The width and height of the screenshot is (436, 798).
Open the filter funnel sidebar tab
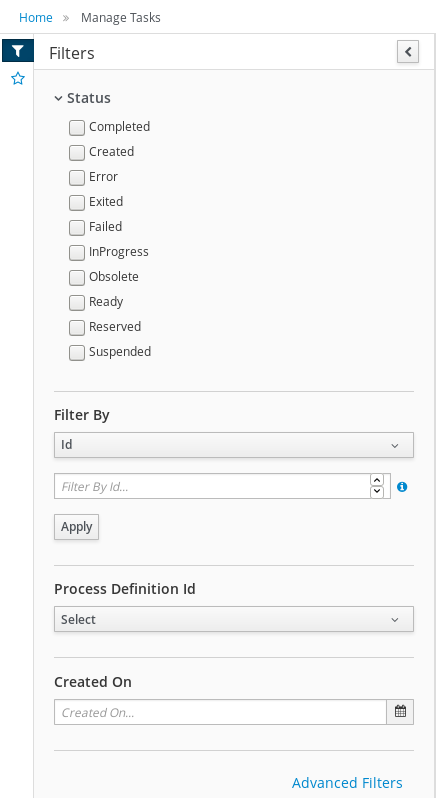coord(18,50)
